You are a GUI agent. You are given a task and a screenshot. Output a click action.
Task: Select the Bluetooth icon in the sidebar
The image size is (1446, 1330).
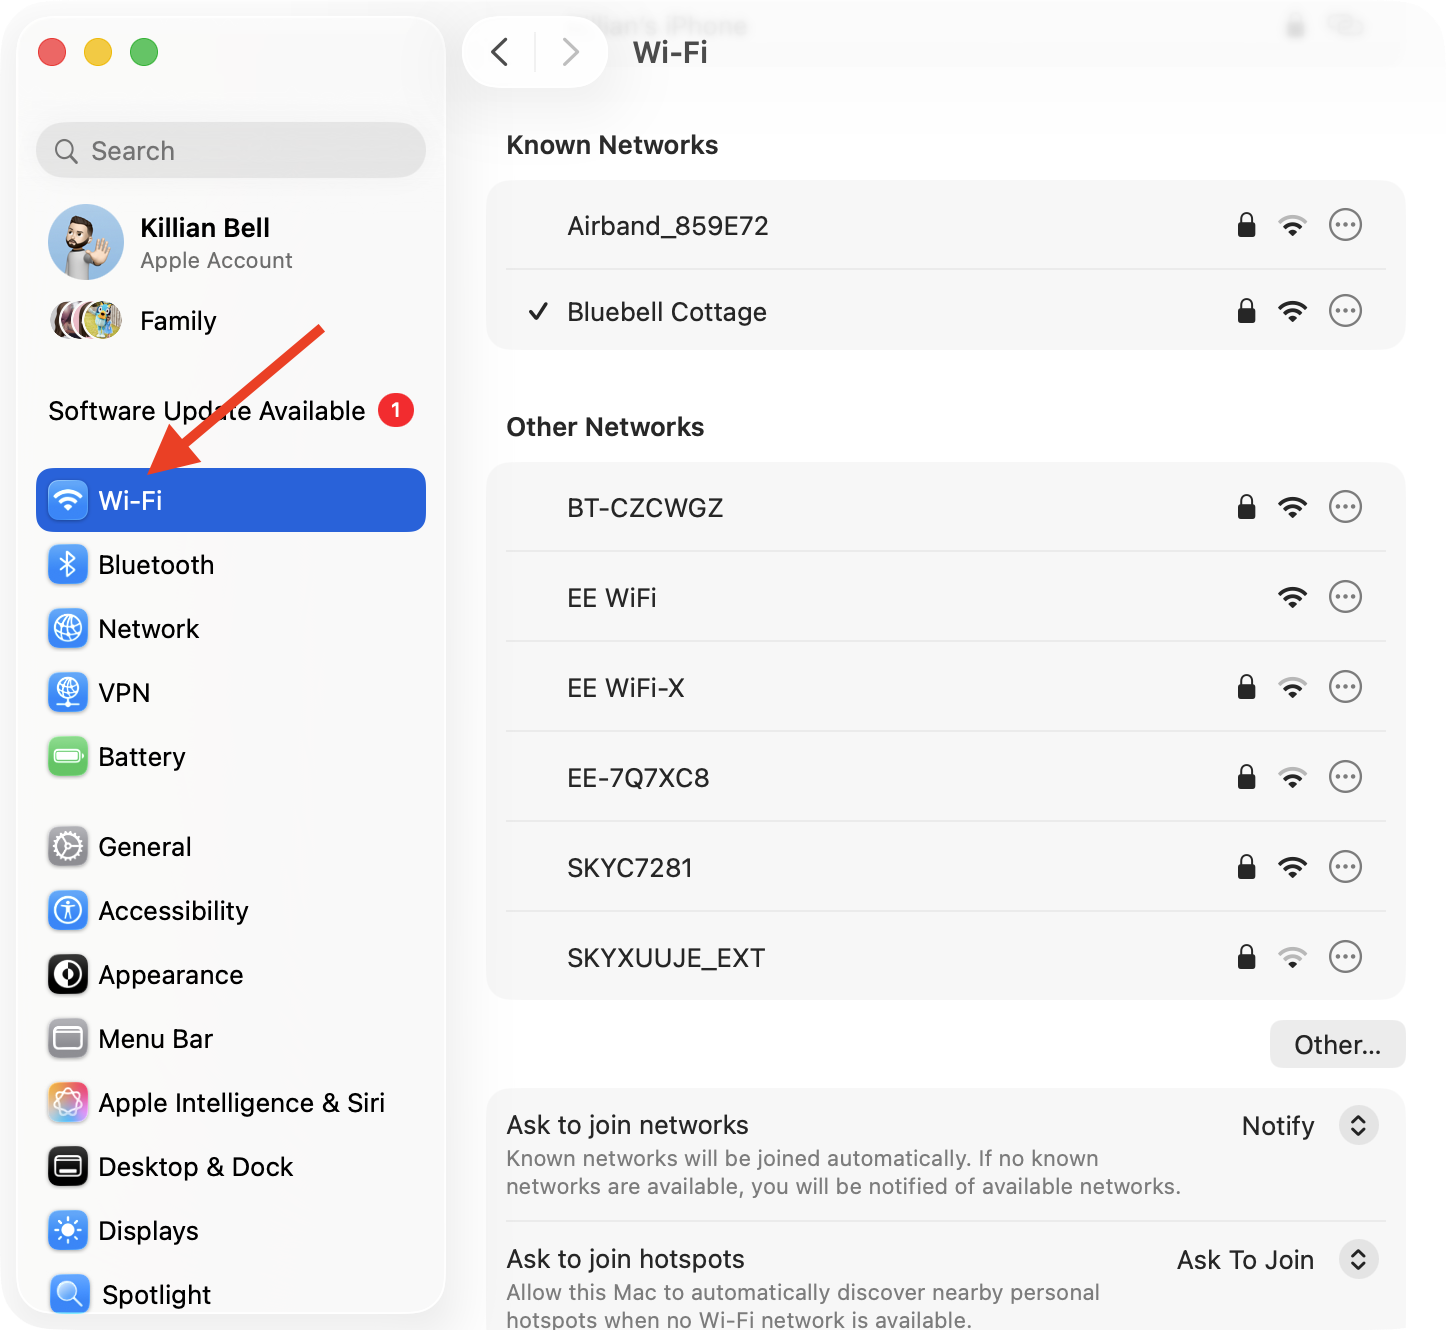coord(67,564)
